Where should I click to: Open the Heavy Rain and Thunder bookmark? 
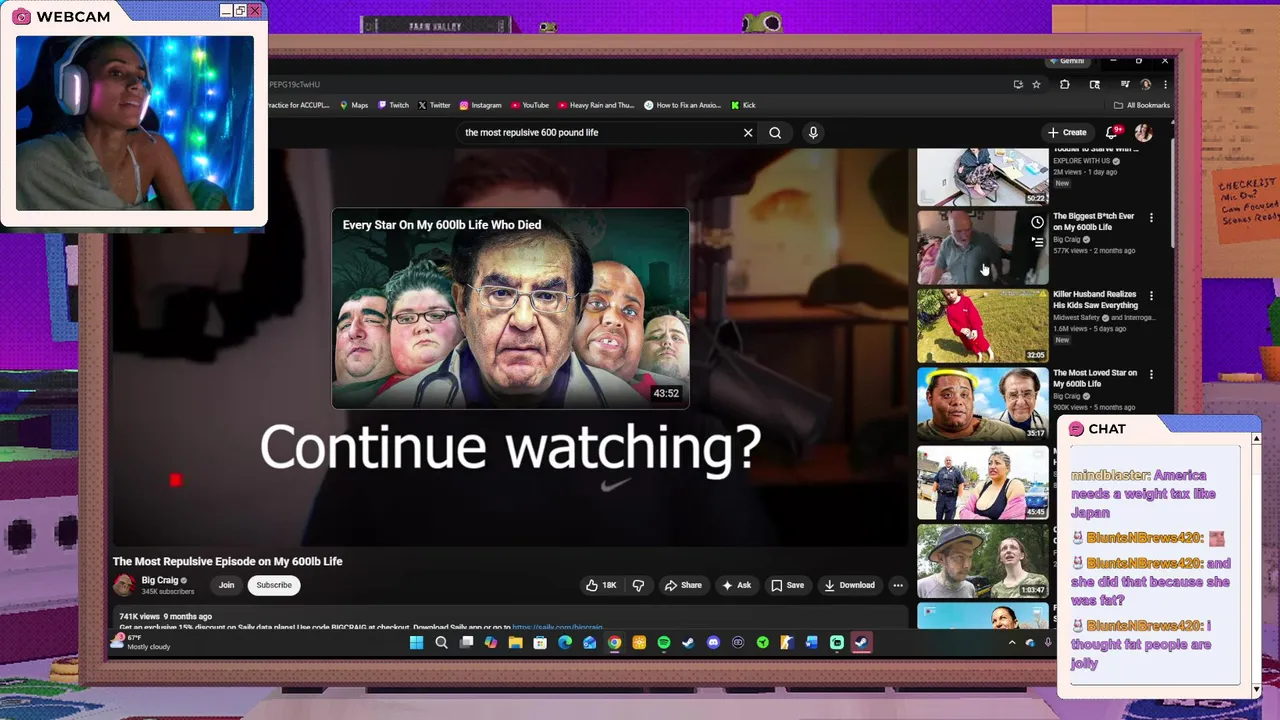point(596,105)
